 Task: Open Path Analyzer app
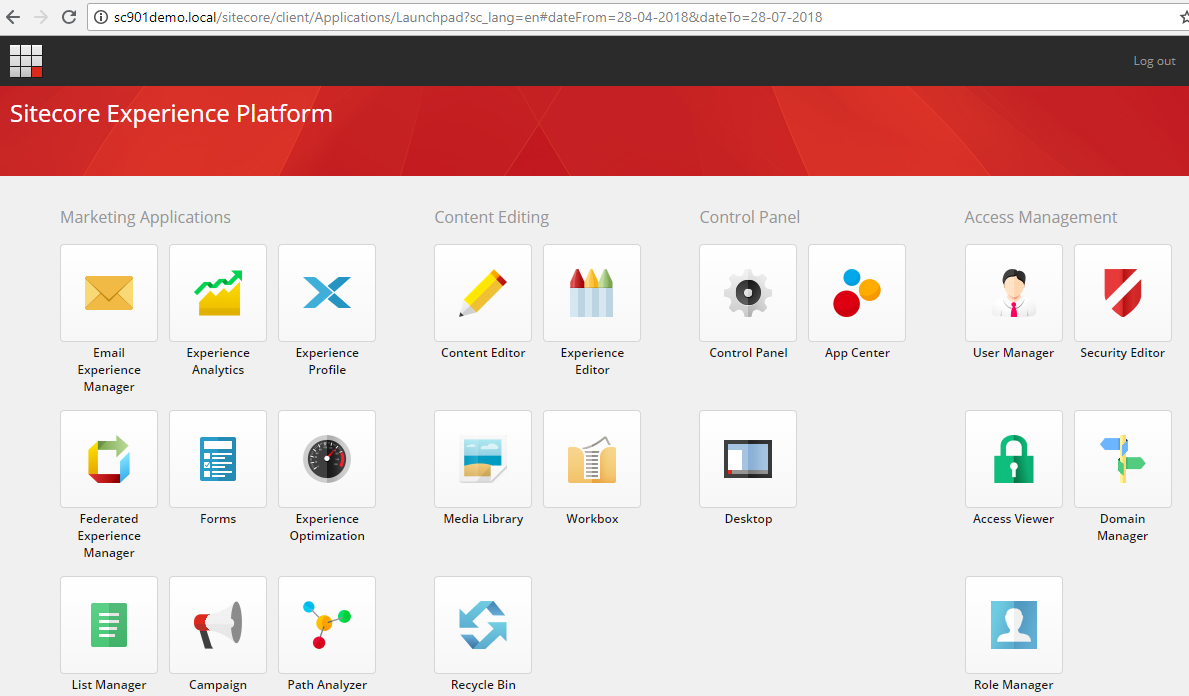(x=327, y=625)
